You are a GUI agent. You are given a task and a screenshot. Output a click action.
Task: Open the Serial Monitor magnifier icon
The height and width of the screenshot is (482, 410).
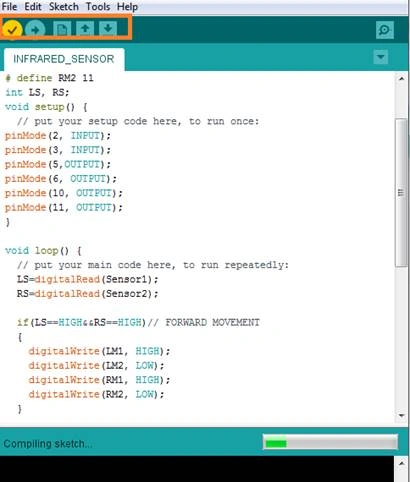(x=385, y=30)
